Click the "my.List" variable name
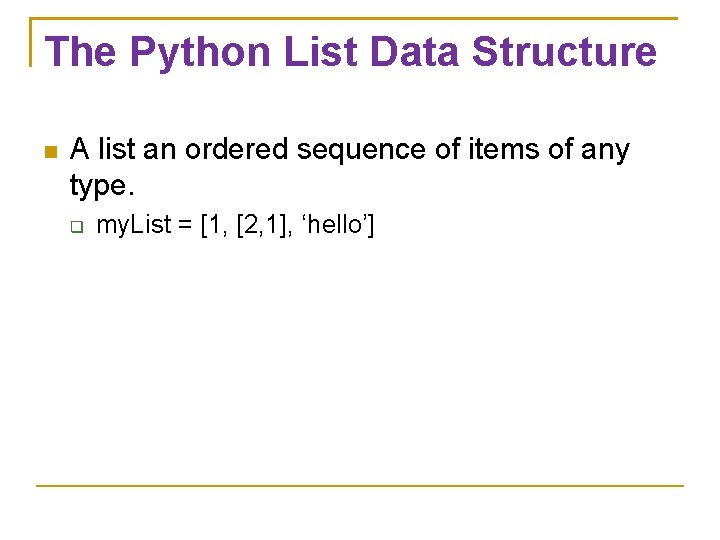 [134, 226]
